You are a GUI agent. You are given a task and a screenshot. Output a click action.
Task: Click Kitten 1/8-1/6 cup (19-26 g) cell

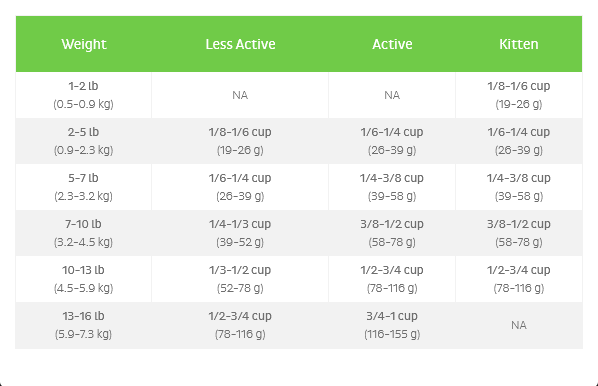(x=519, y=95)
